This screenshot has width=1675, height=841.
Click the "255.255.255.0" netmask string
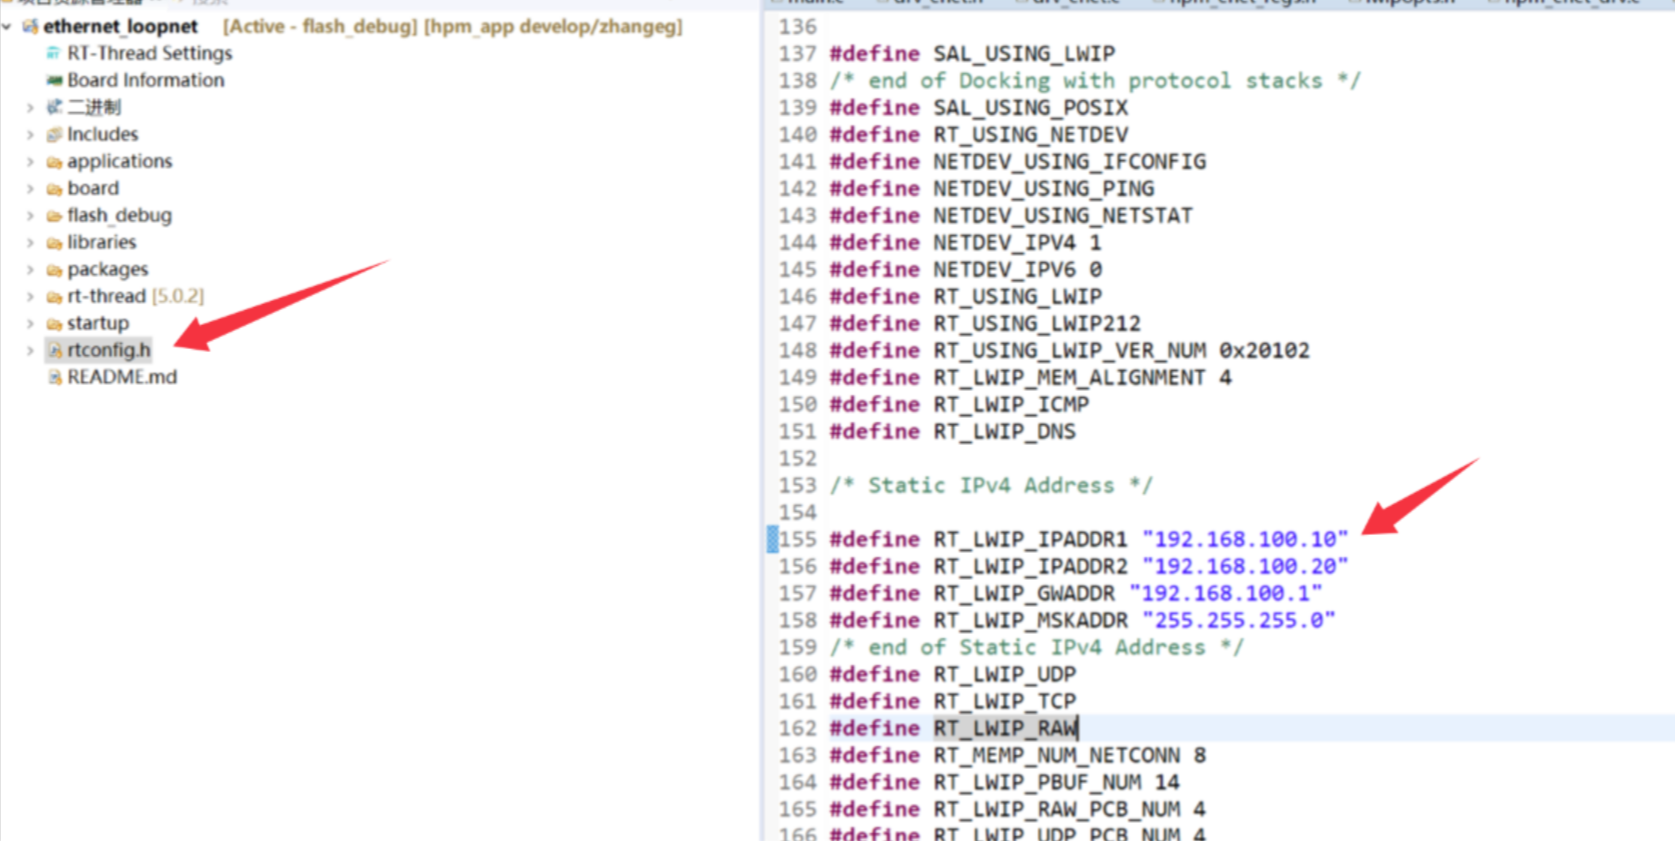[1239, 620]
